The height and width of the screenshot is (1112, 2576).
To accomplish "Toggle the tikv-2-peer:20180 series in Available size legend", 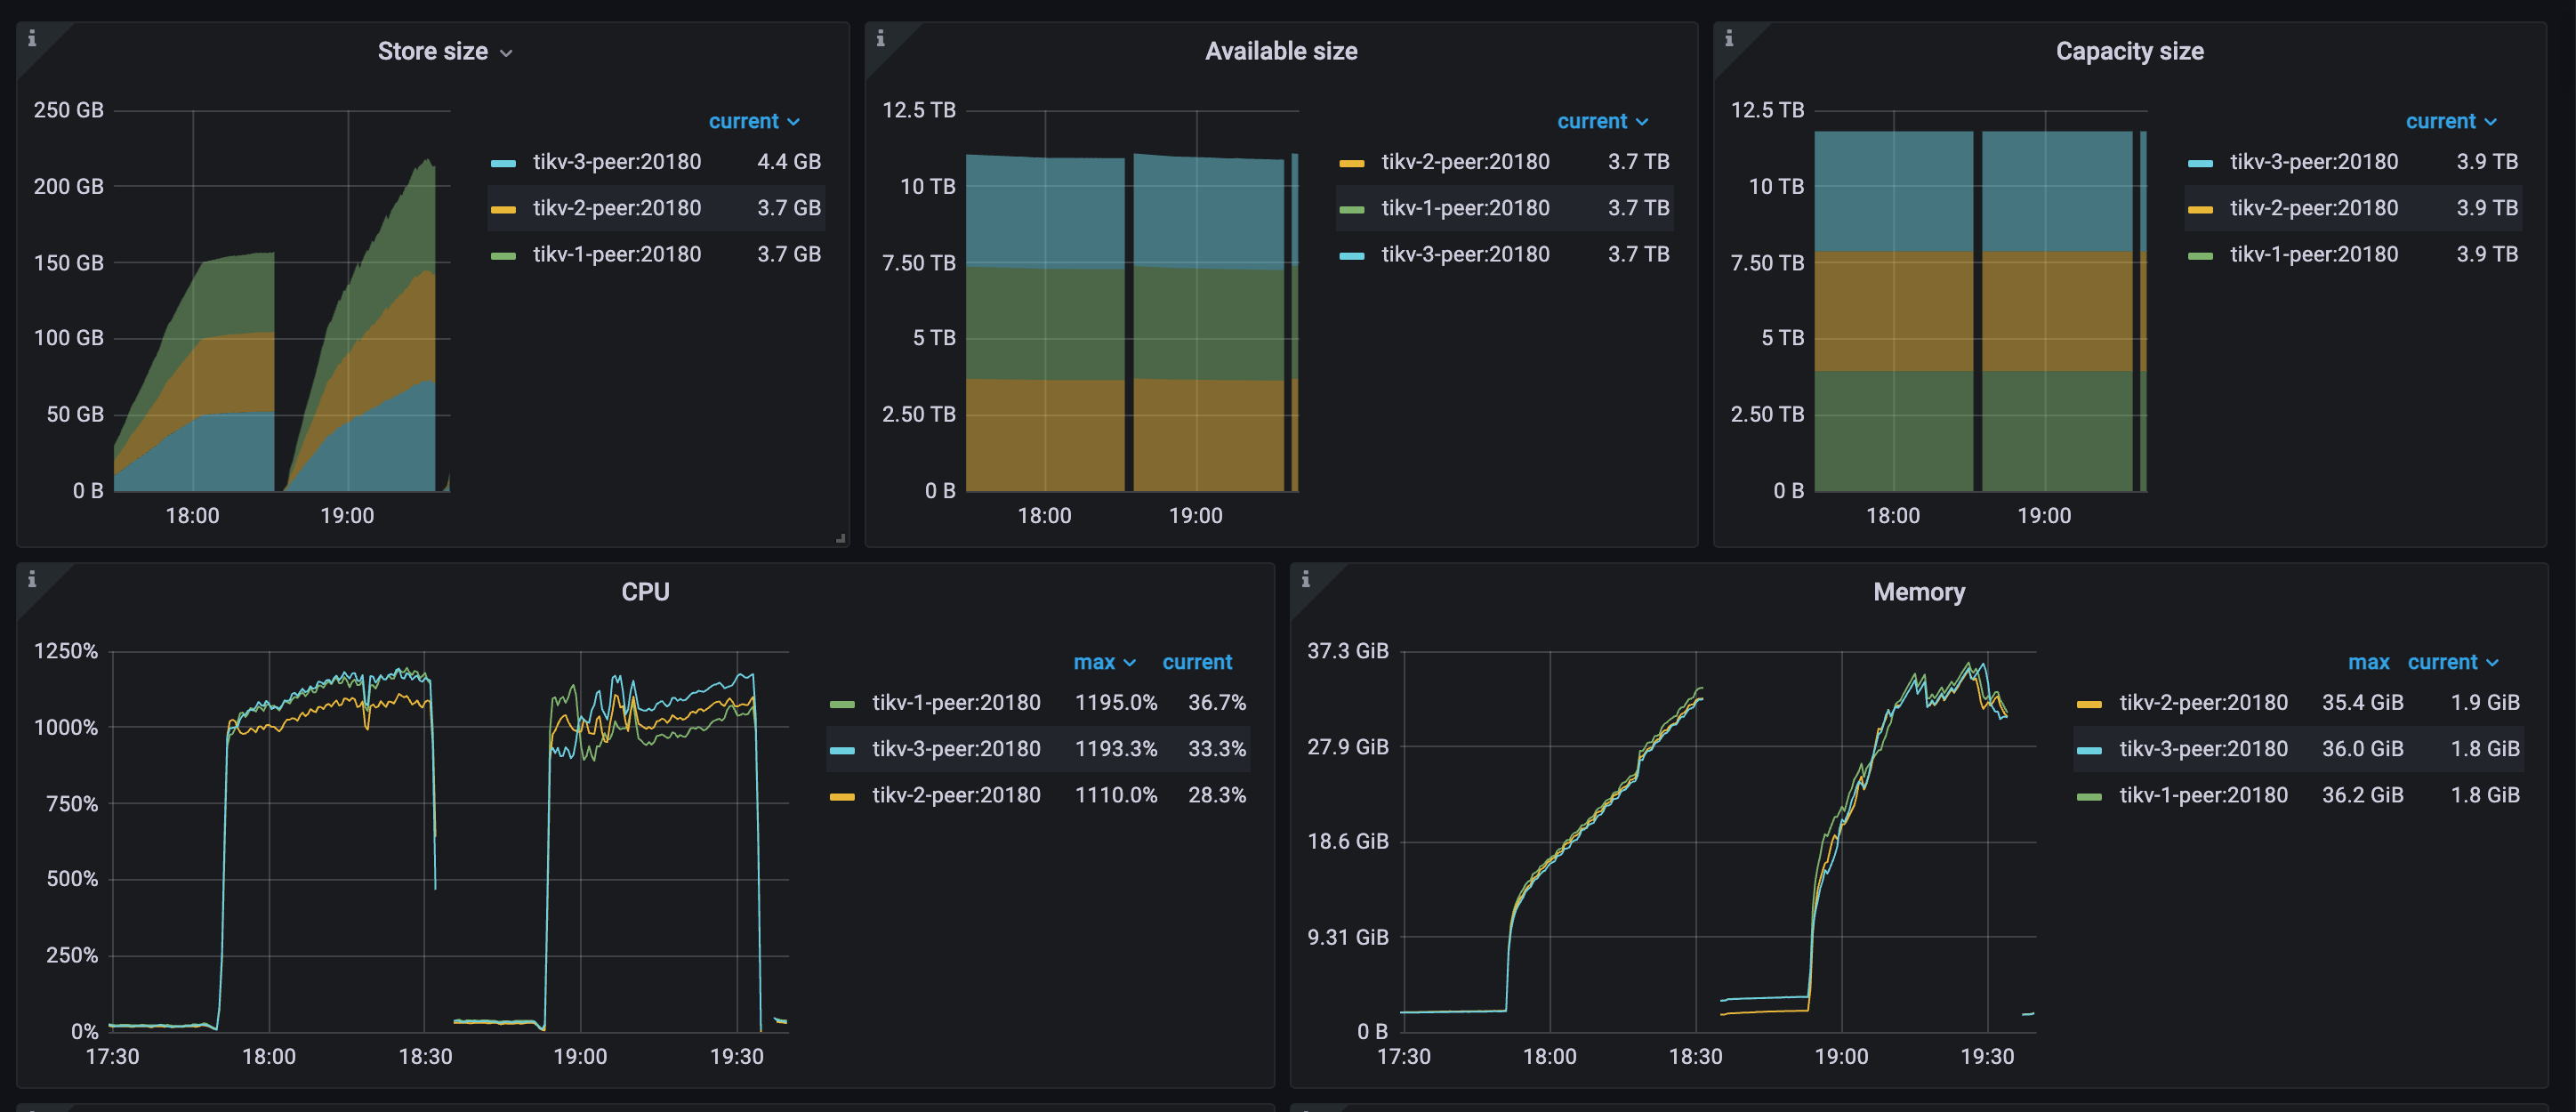I will coord(1465,161).
